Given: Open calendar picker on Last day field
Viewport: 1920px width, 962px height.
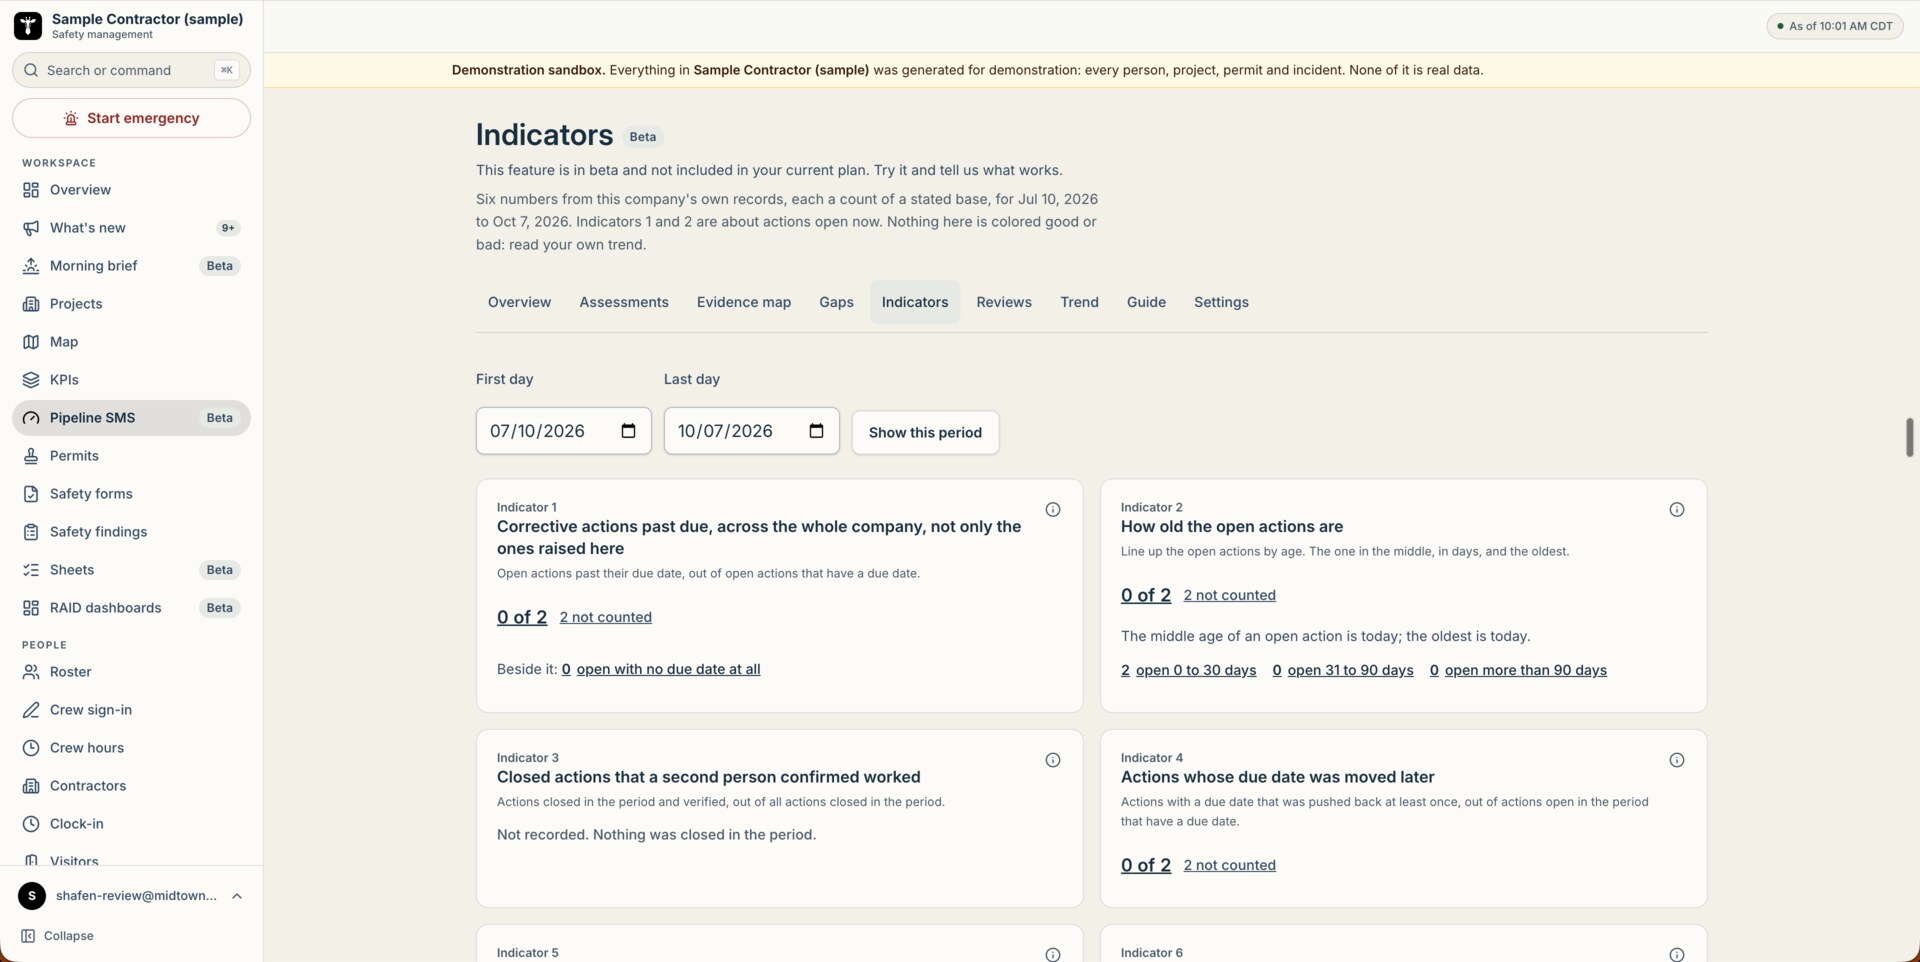Looking at the screenshot, I should point(816,431).
